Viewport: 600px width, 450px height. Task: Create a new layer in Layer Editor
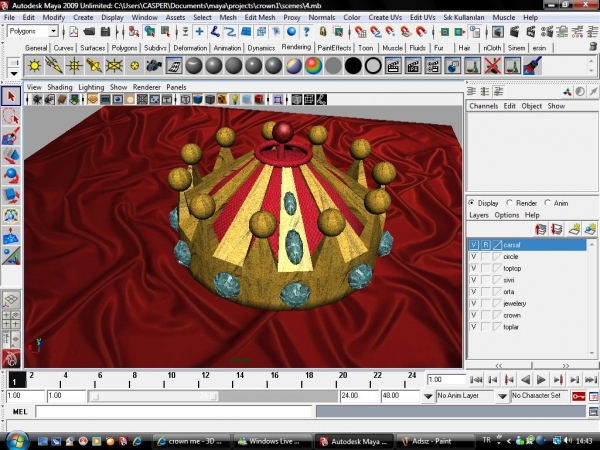pos(574,229)
